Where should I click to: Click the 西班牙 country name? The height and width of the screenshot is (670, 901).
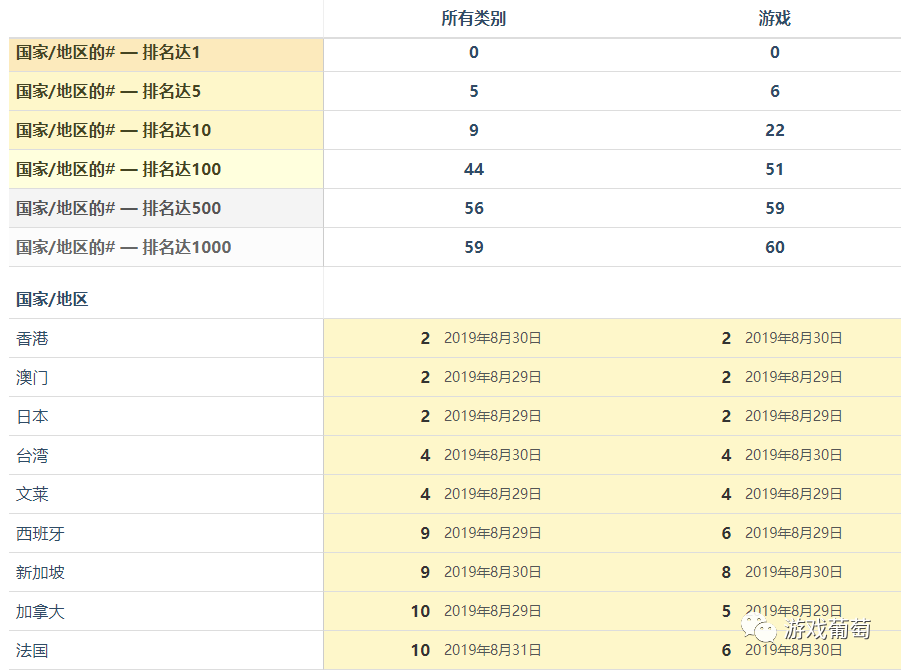click(x=38, y=533)
